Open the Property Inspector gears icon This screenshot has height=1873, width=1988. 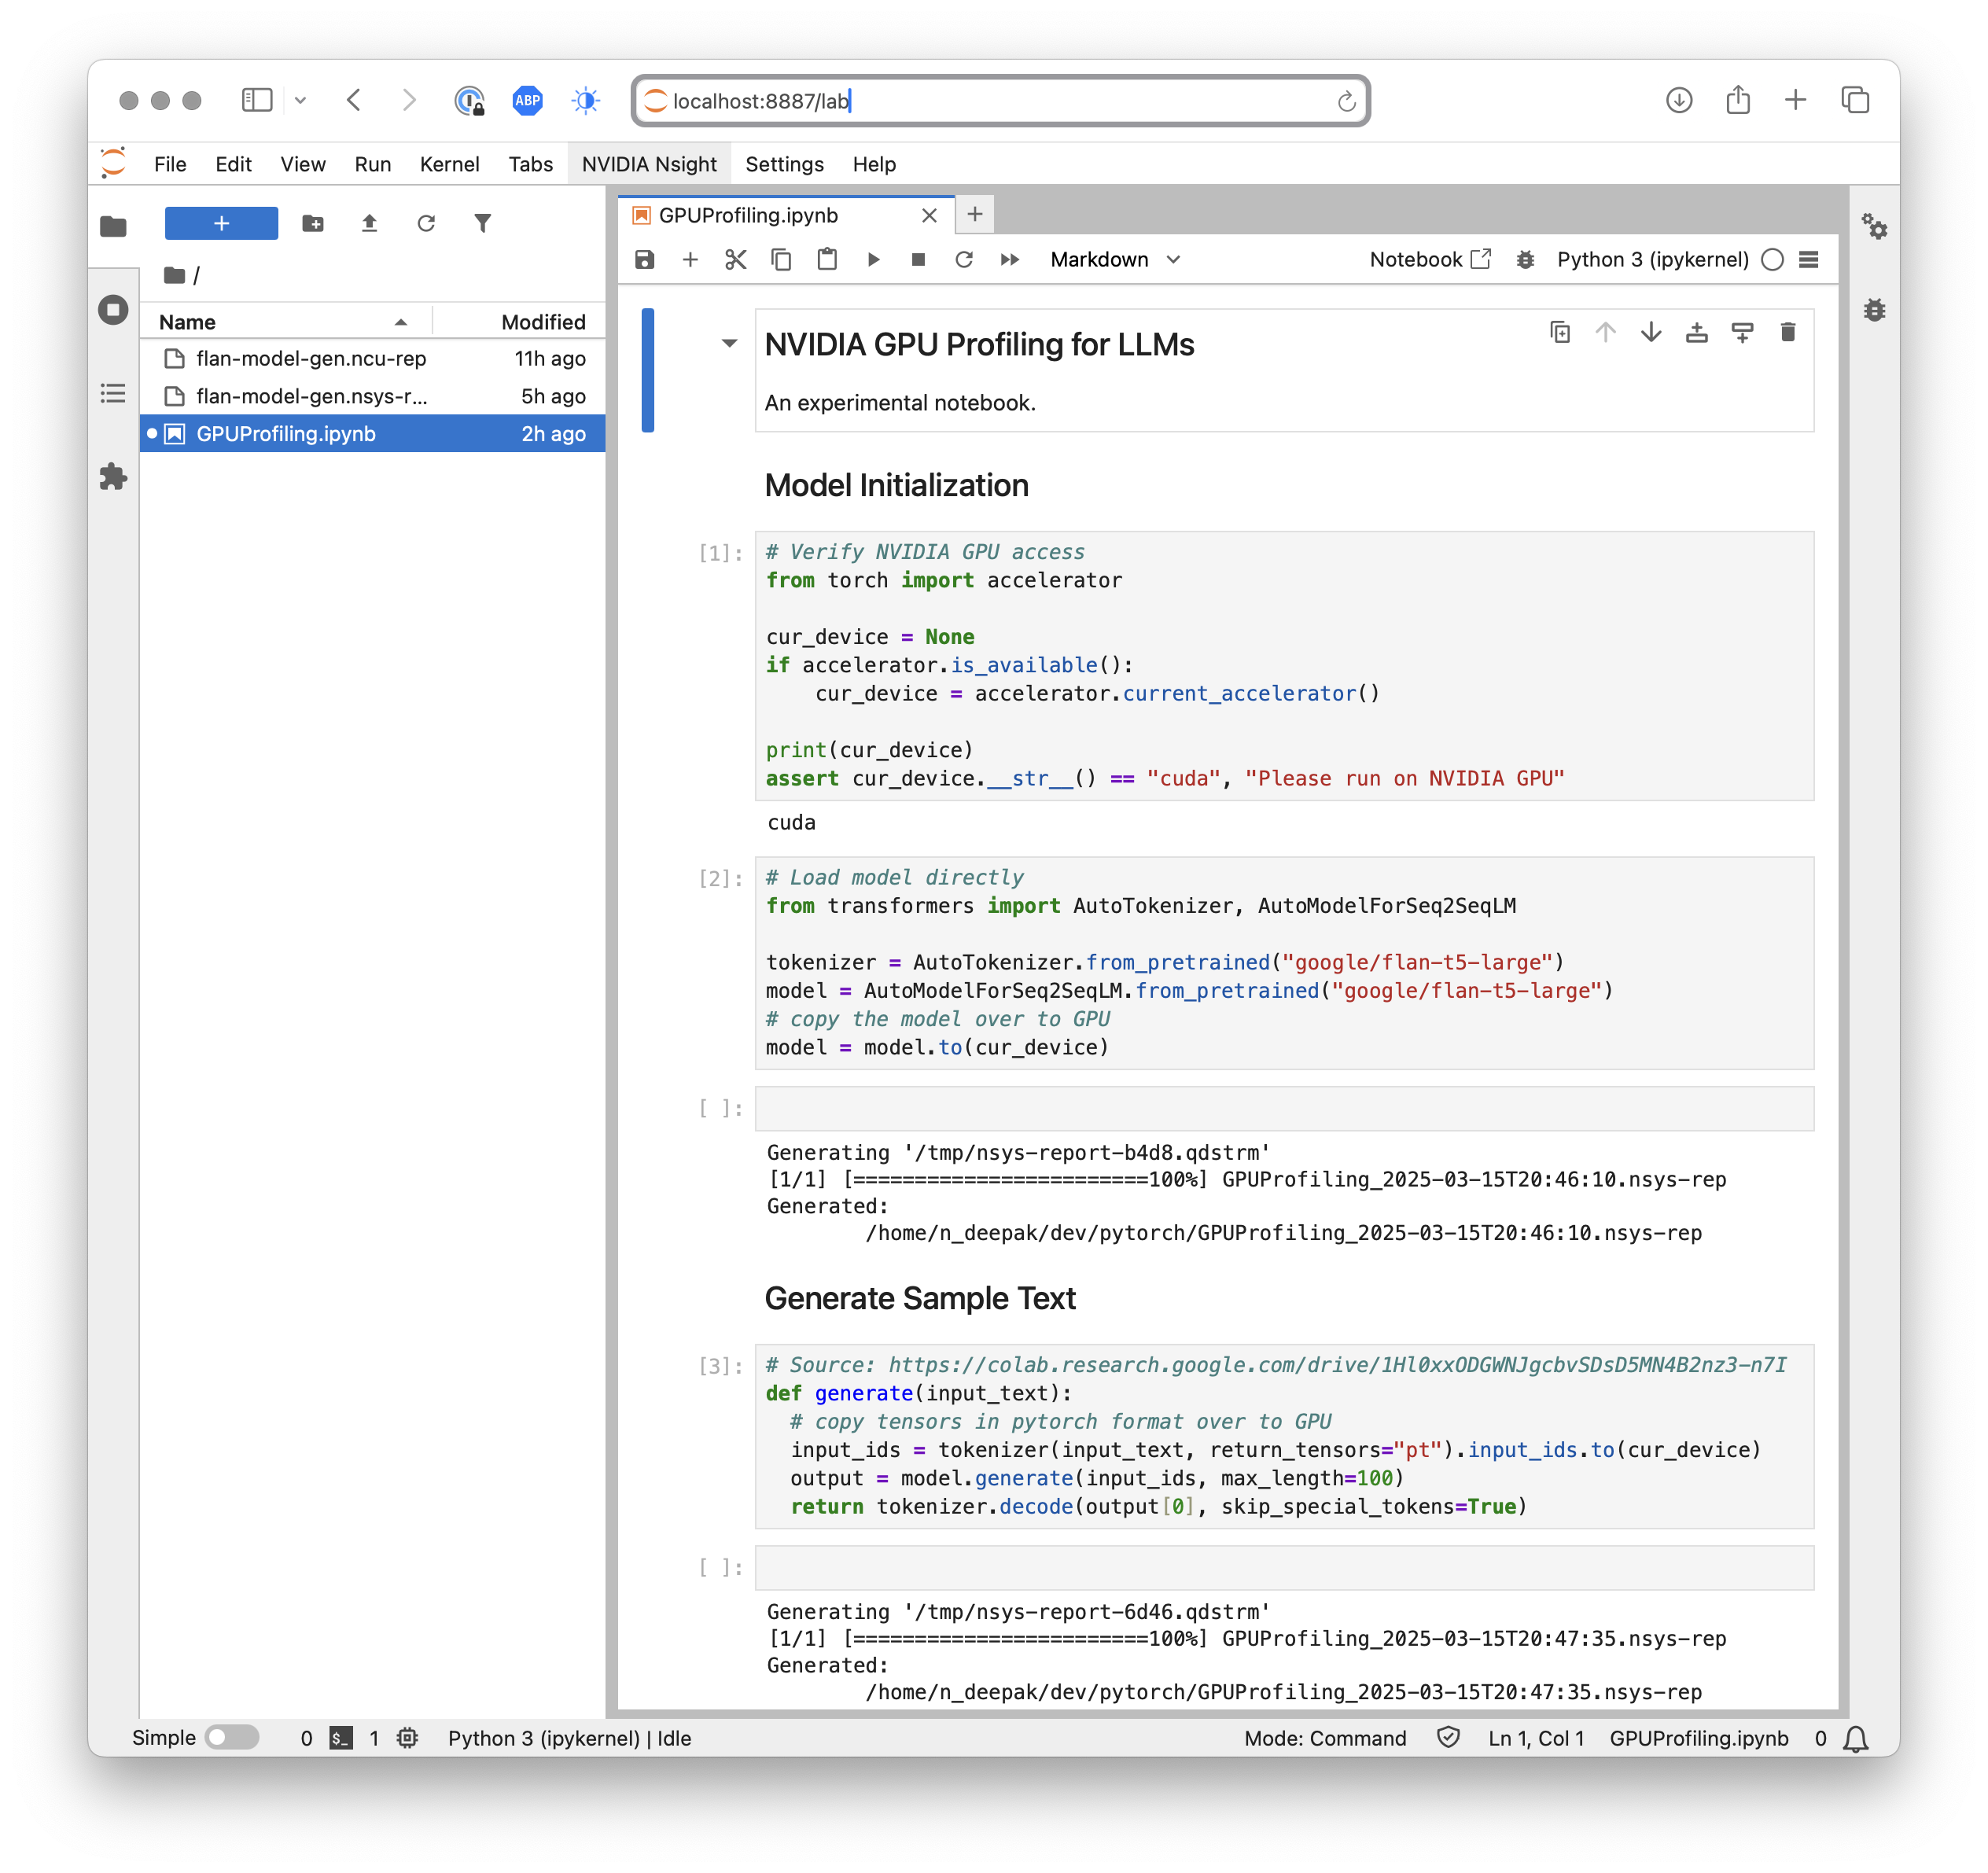[1874, 227]
